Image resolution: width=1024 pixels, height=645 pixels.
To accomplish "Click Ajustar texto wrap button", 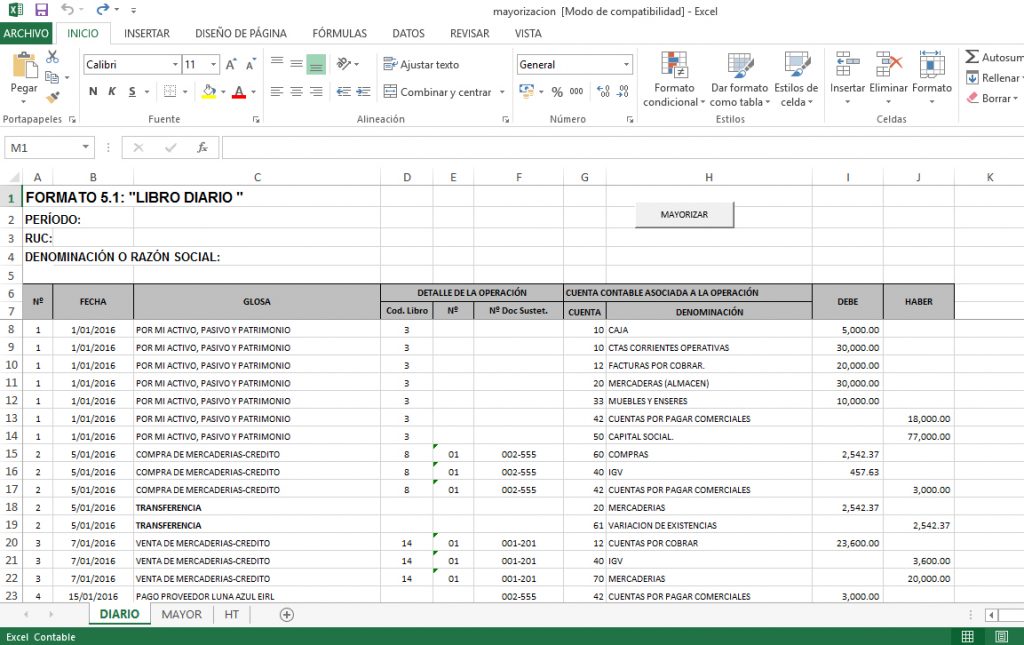I will (421, 64).
